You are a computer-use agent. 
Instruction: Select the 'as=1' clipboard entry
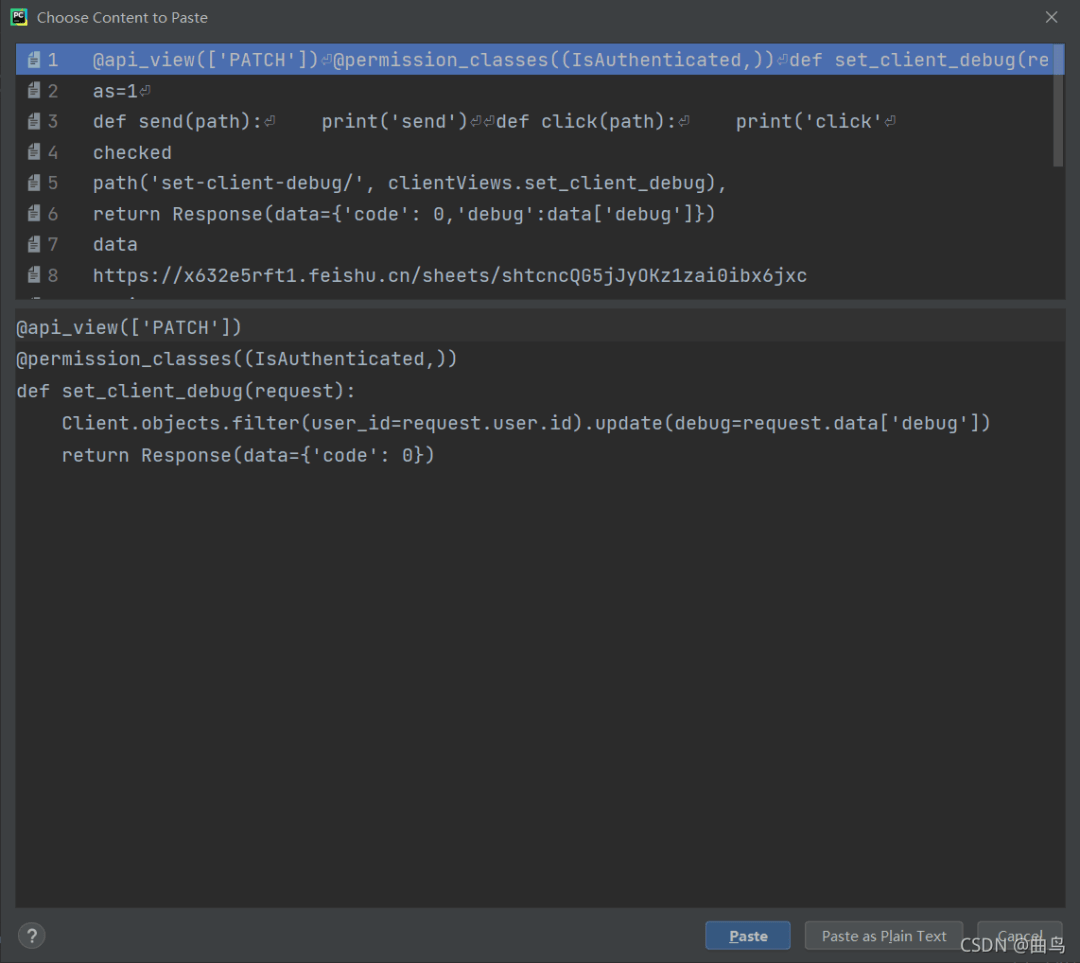click(x=534, y=90)
